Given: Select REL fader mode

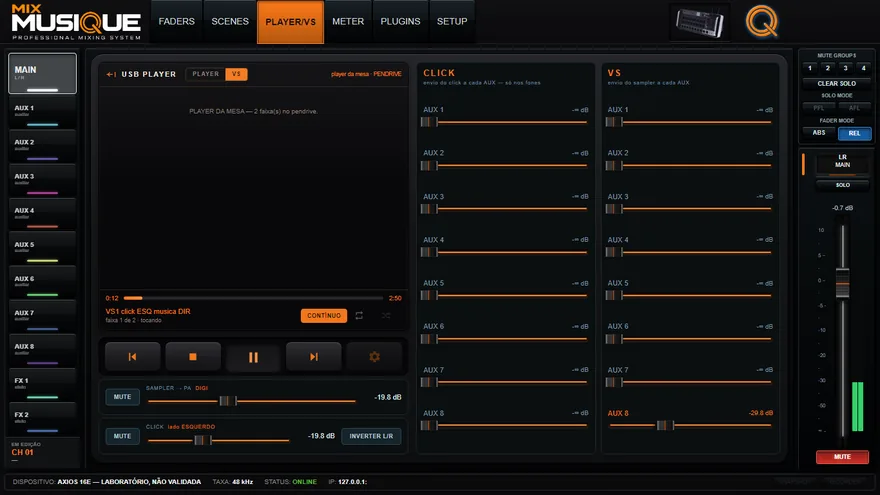Looking at the screenshot, I should pyautogui.click(x=854, y=134).
